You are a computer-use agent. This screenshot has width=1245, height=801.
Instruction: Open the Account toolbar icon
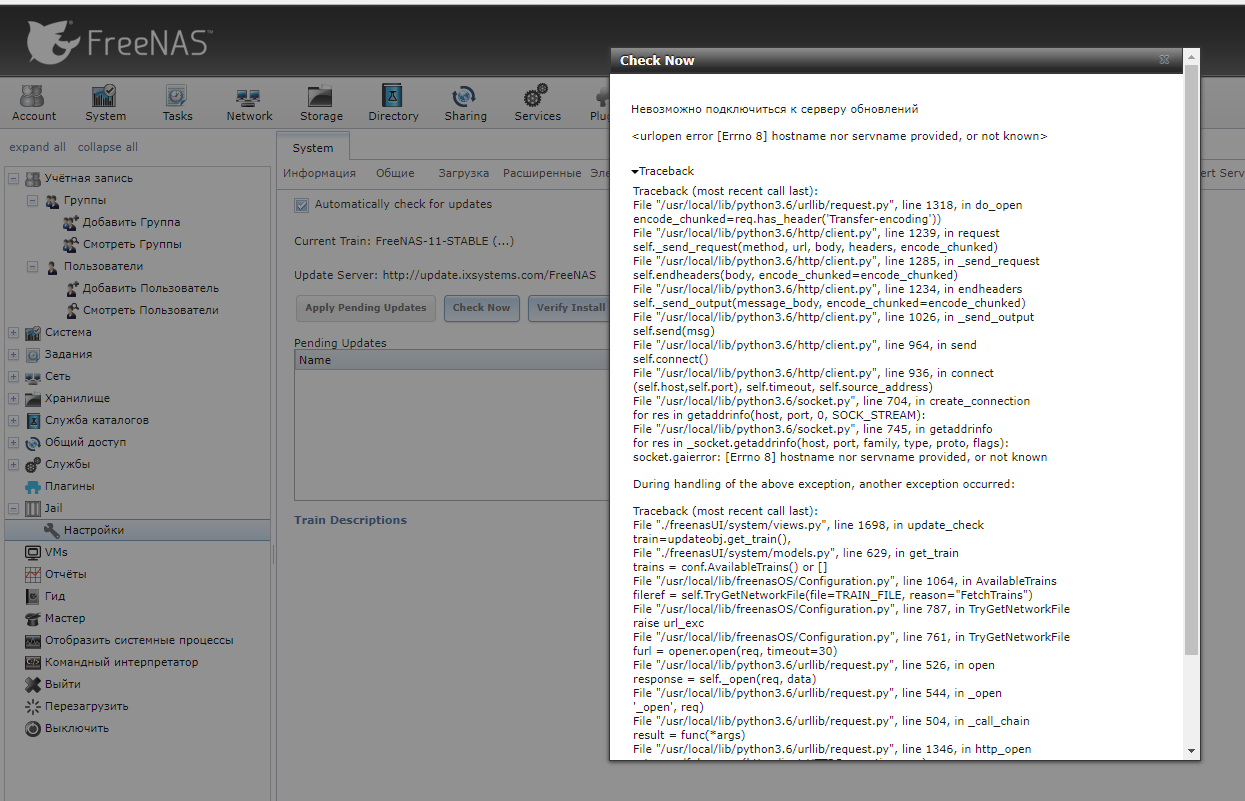pyautogui.click(x=34, y=96)
